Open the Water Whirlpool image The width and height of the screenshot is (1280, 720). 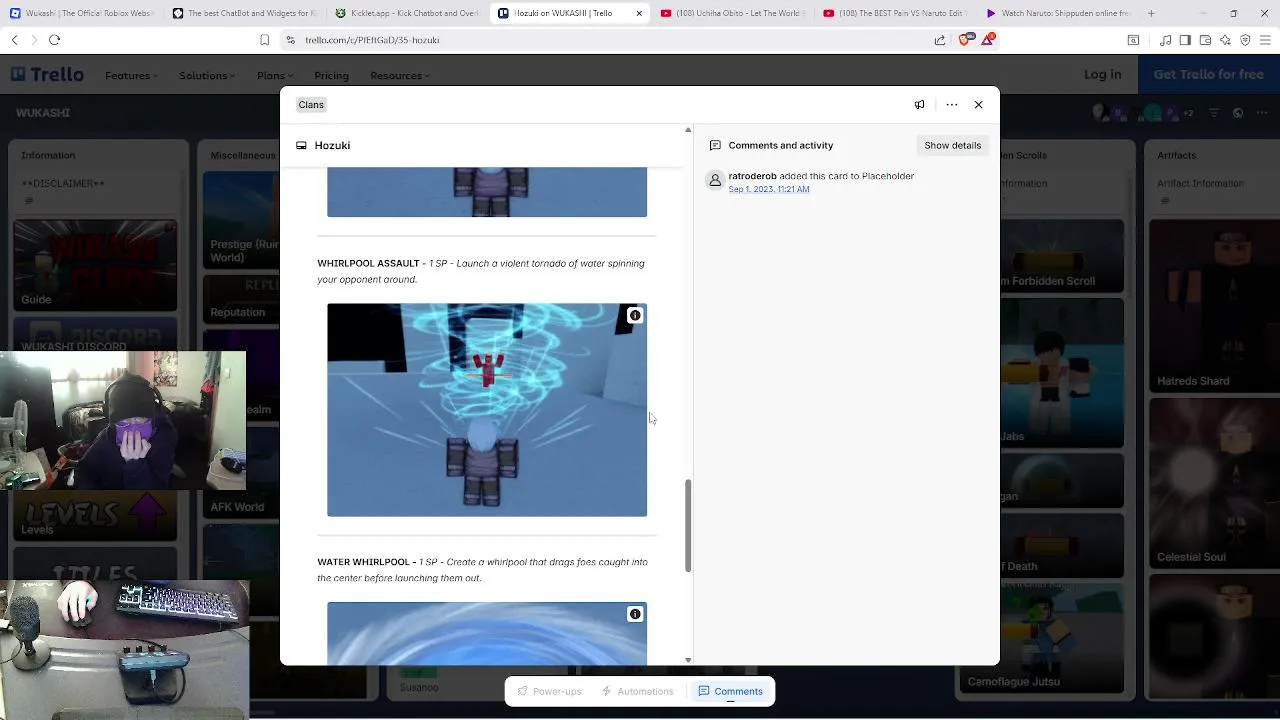(x=487, y=633)
